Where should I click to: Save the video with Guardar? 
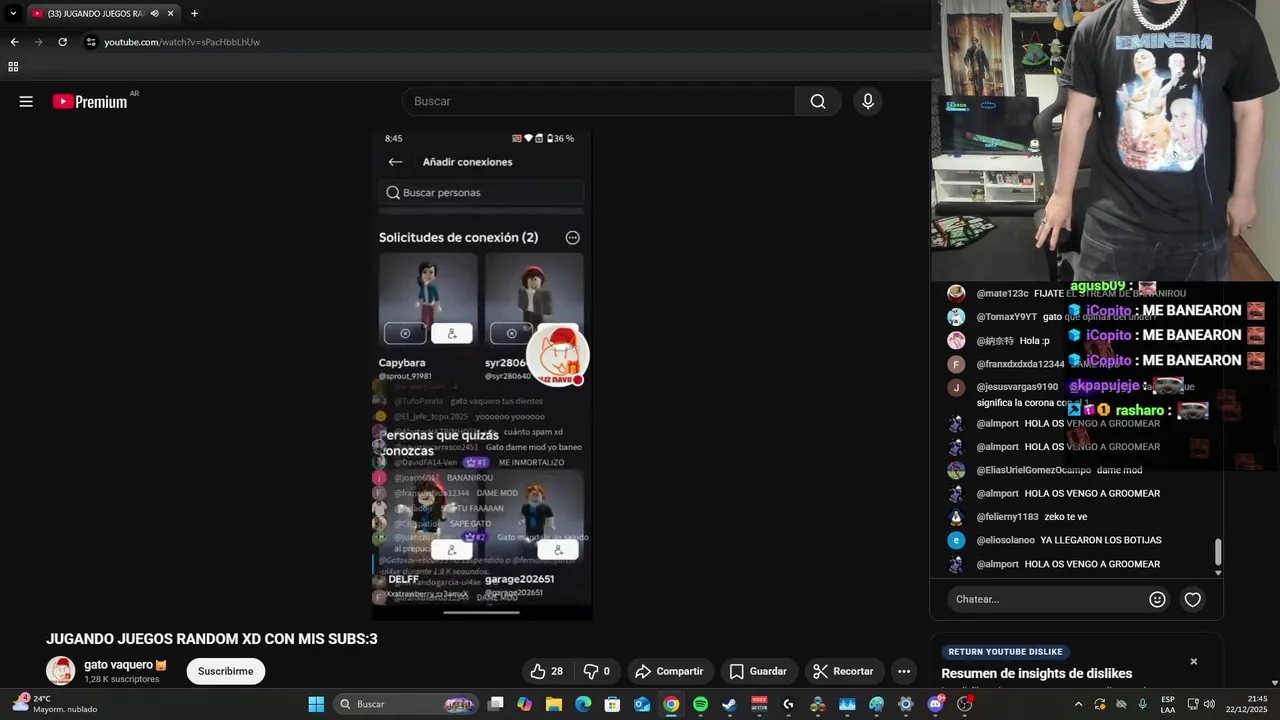(x=758, y=671)
